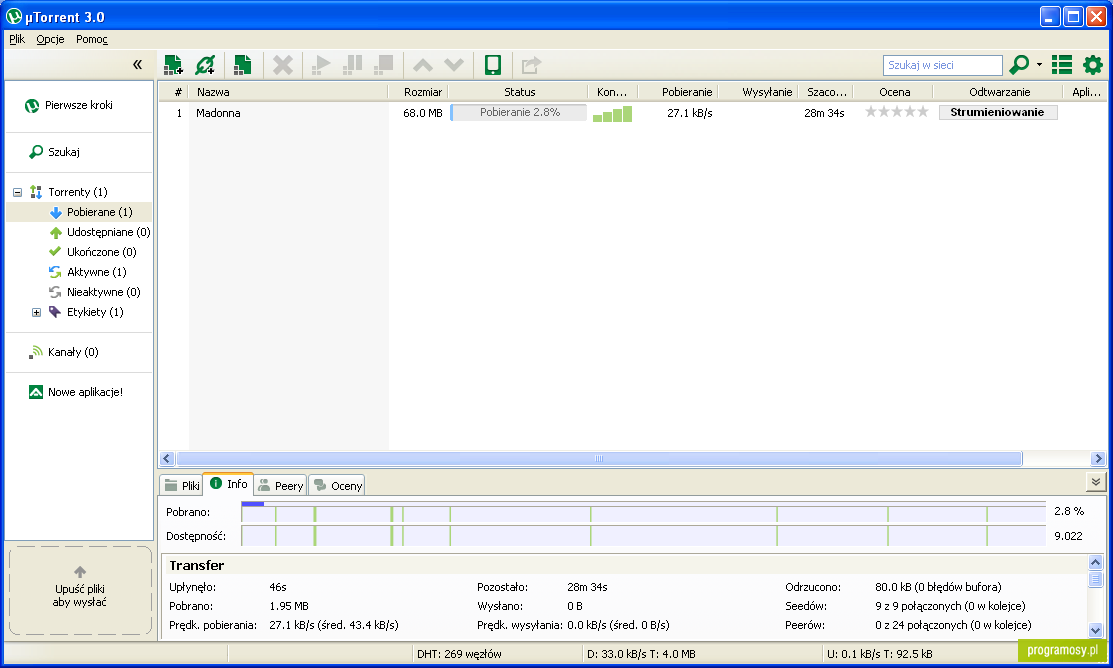This screenshot has height=668, width=1113.
Task: Open Kanały (0) feeds item
Action: pos(72,352)
